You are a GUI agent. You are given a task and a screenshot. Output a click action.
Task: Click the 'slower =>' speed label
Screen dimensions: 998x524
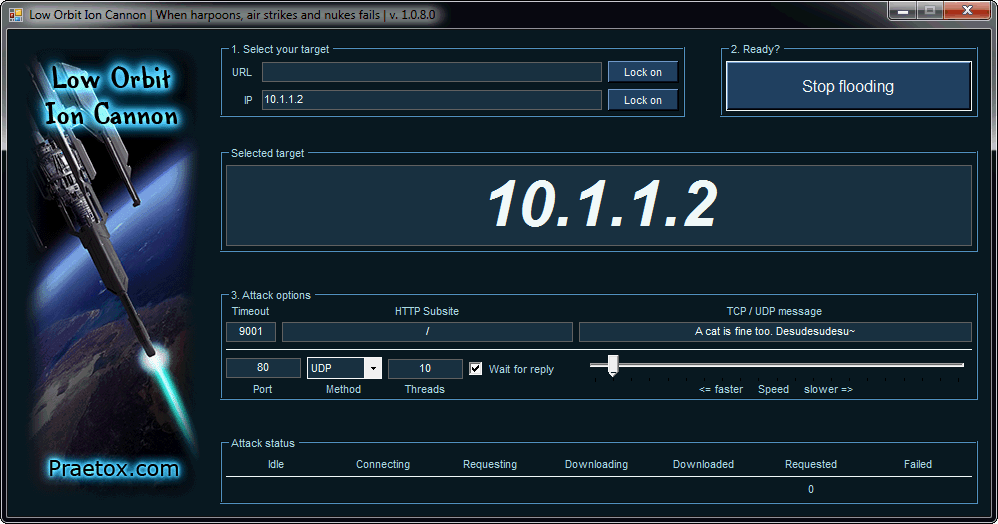tap(828, 389)
